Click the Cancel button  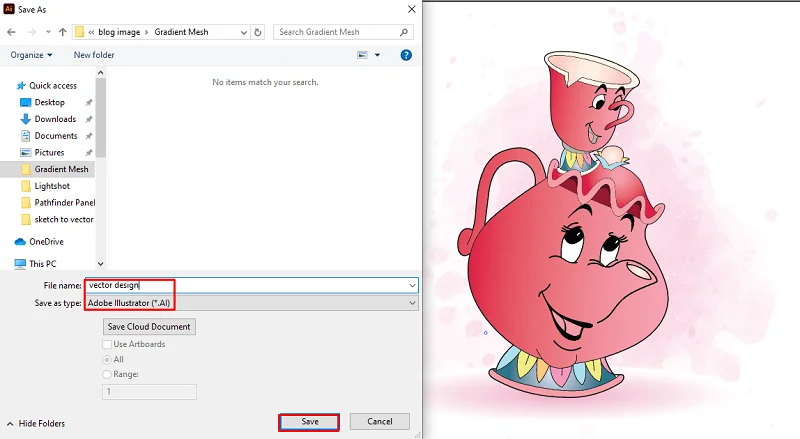(x=380, y=422)
